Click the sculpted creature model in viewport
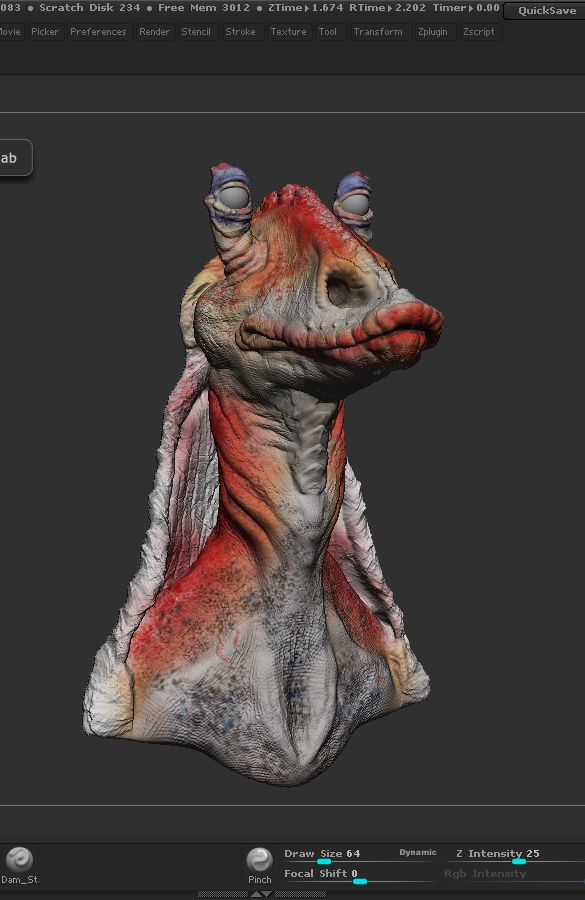This screenshot has width=585, height=900. [263, 474]
